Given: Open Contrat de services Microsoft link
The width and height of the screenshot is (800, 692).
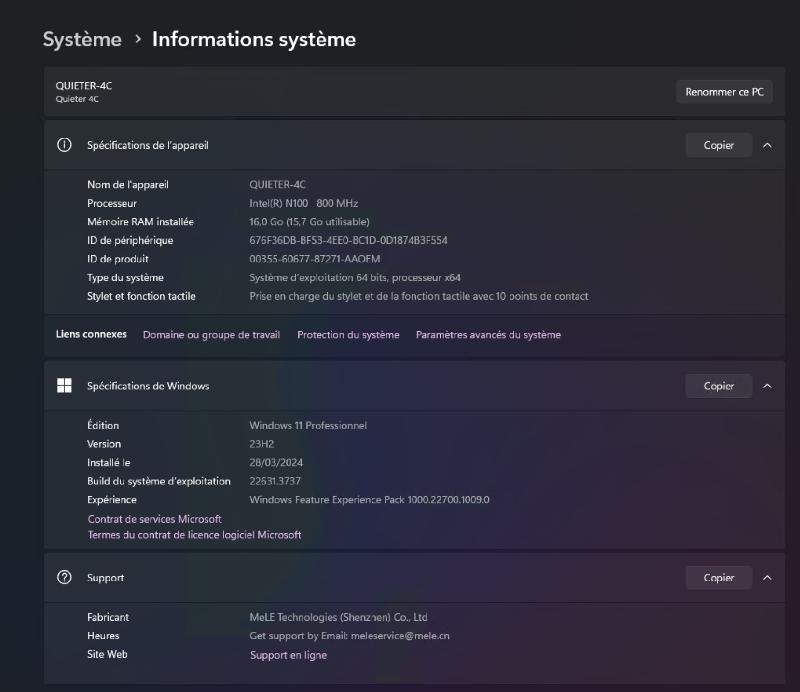Looking at the screenshot, I should click(155, 519).
